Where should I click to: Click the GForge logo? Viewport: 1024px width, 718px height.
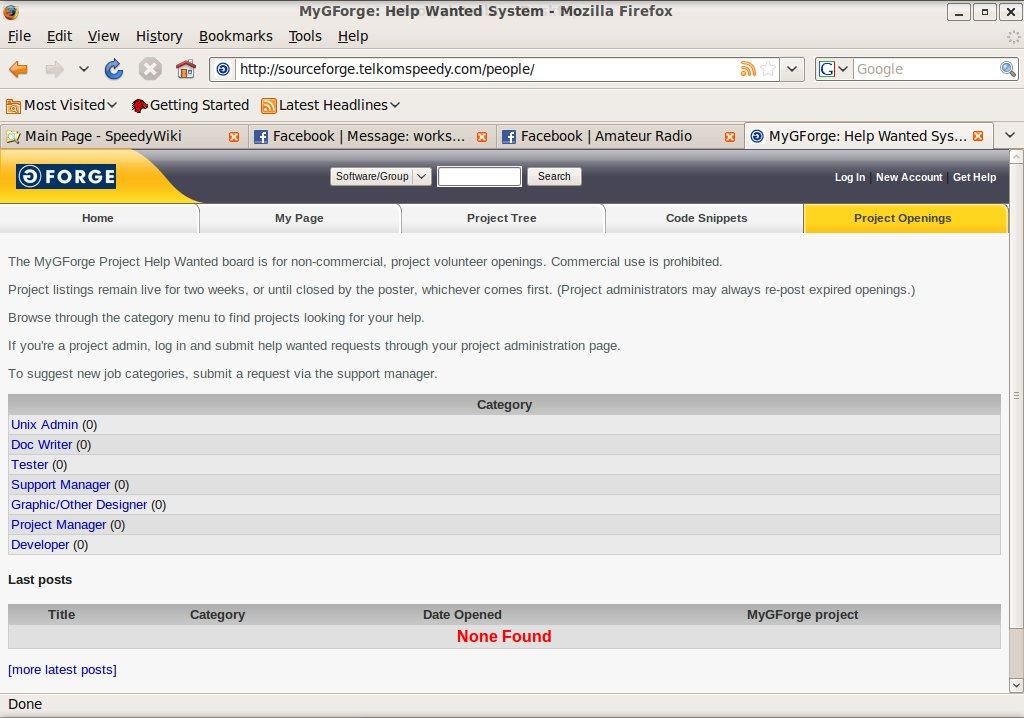66,177
